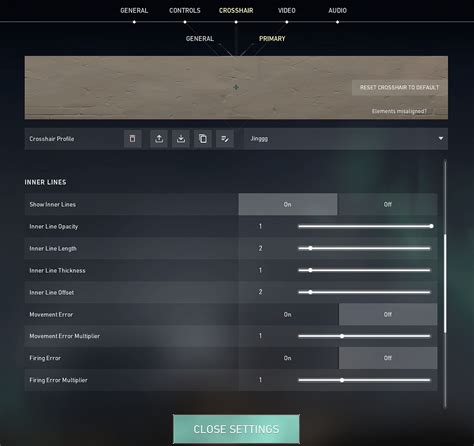Adjust the Inner Line Offset slider
The height and width of the screenshot is (446, 474).
[364, 292]
